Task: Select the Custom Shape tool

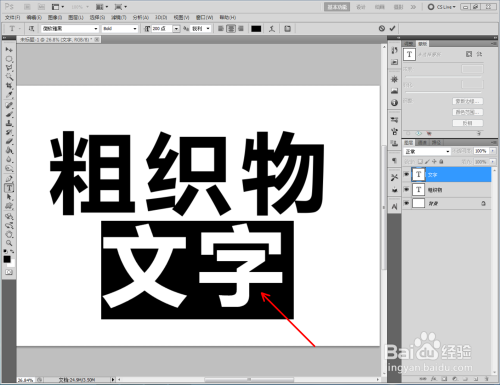Action: point(9,206)
